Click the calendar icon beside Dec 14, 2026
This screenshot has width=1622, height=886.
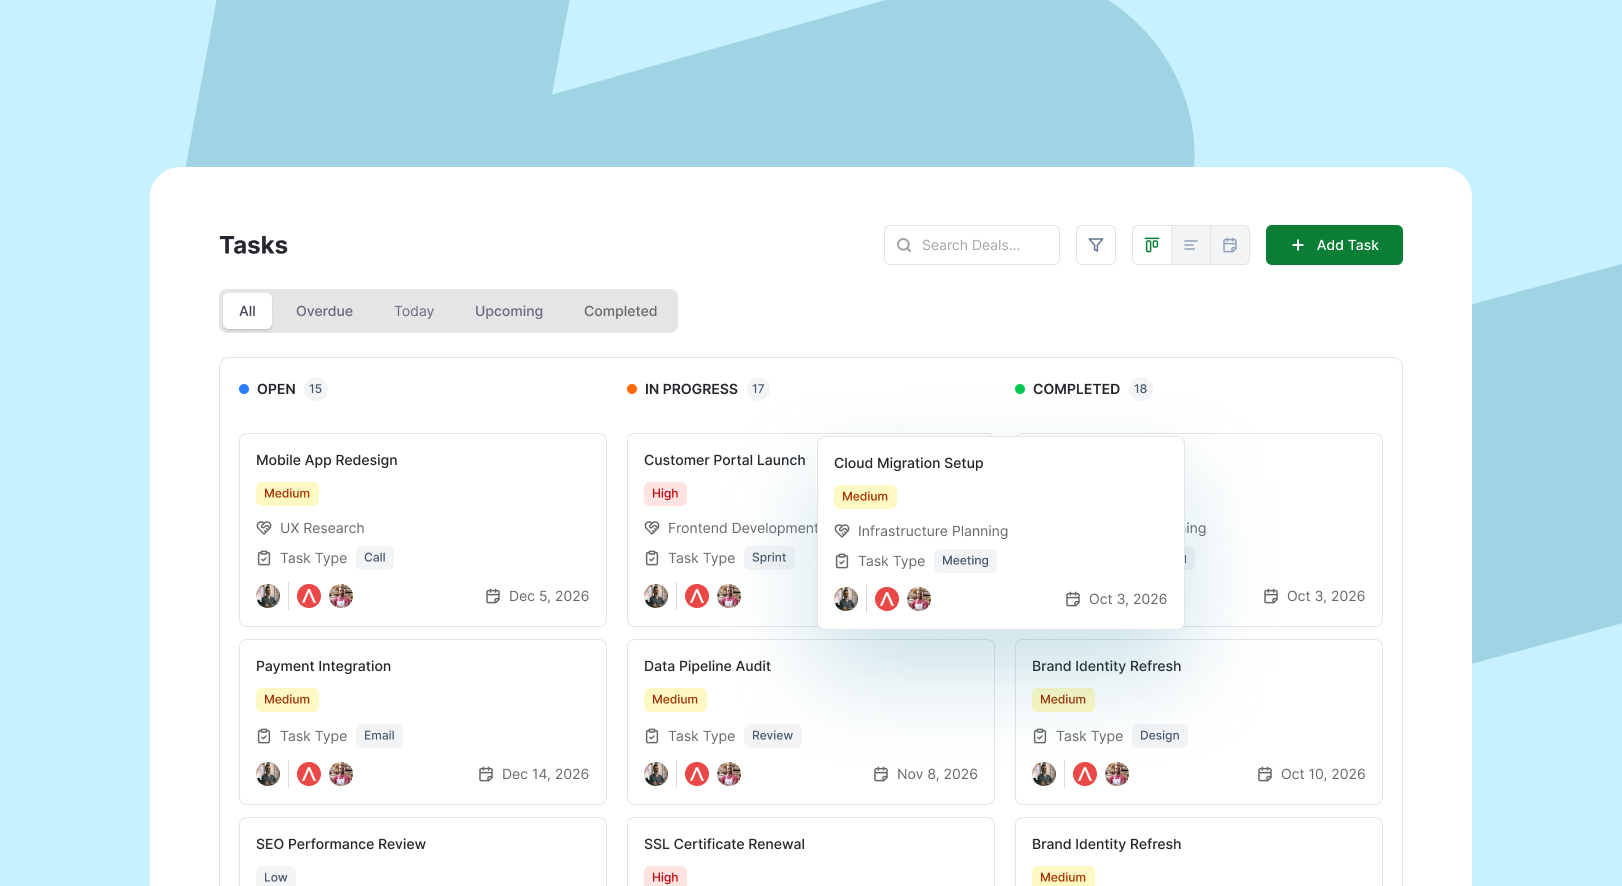(x=486, y=774)
